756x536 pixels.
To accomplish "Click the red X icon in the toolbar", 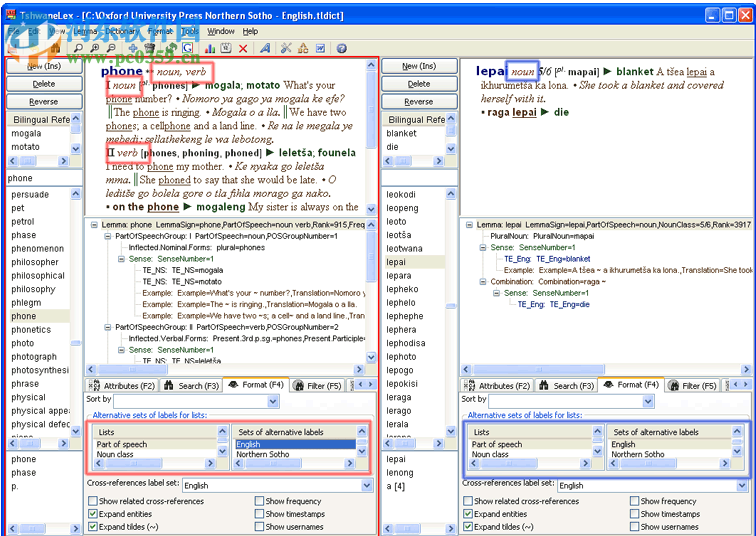I will 243,48.
